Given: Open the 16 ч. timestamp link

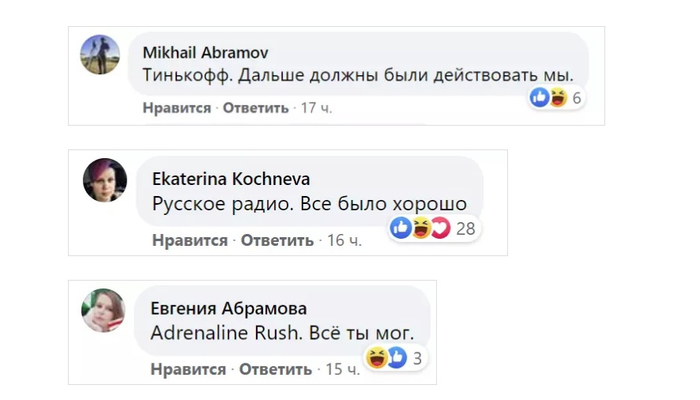Looking at the screenshot, I should 343,241.
